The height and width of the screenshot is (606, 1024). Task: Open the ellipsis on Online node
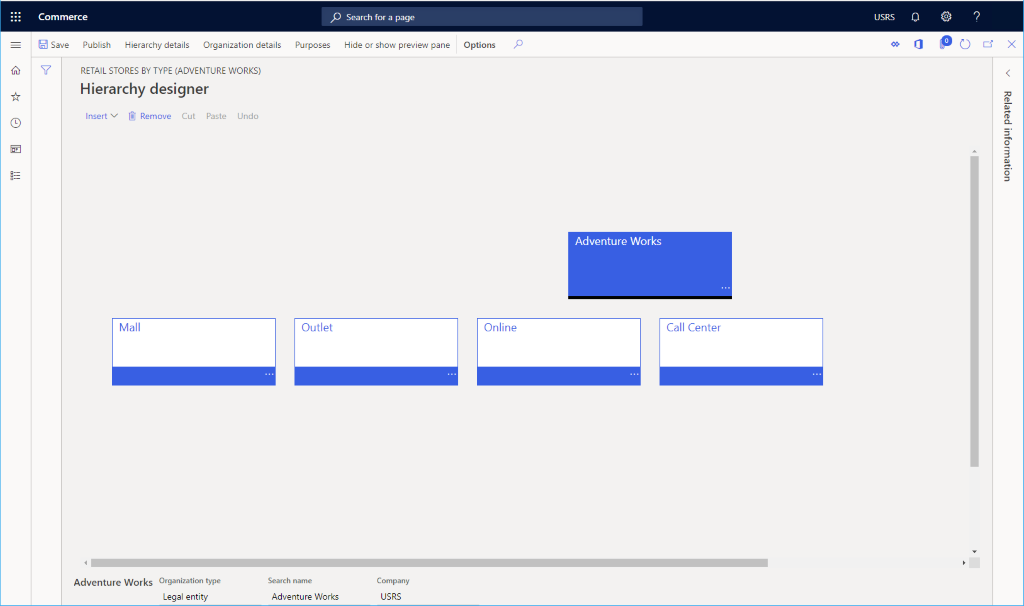point(633,374)
